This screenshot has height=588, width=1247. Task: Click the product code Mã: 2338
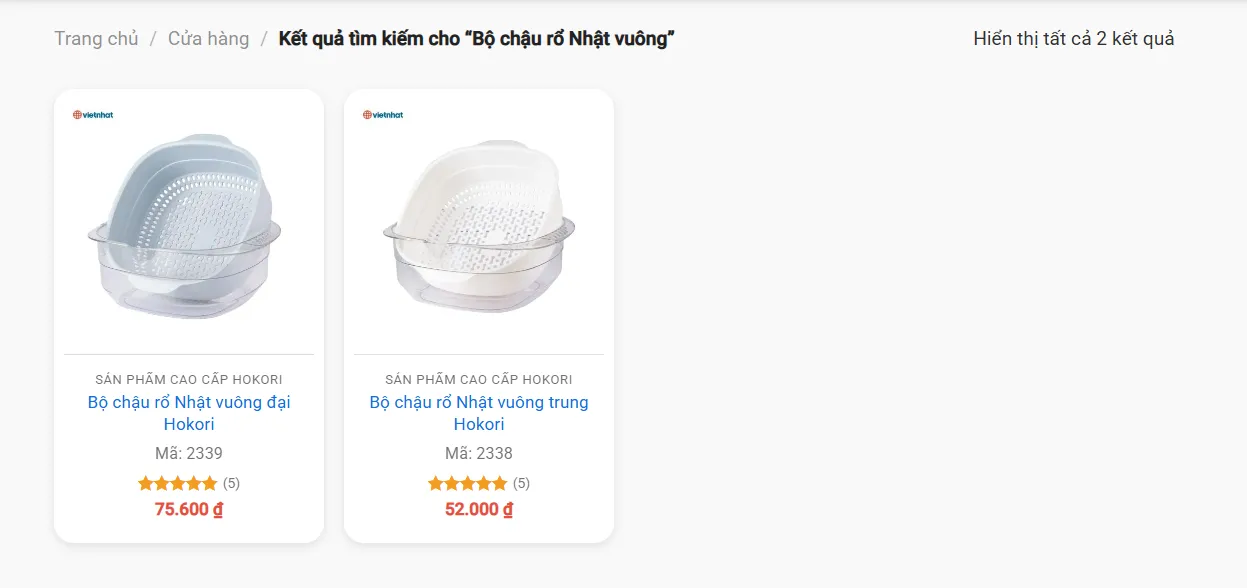click(x=479, y=453)
